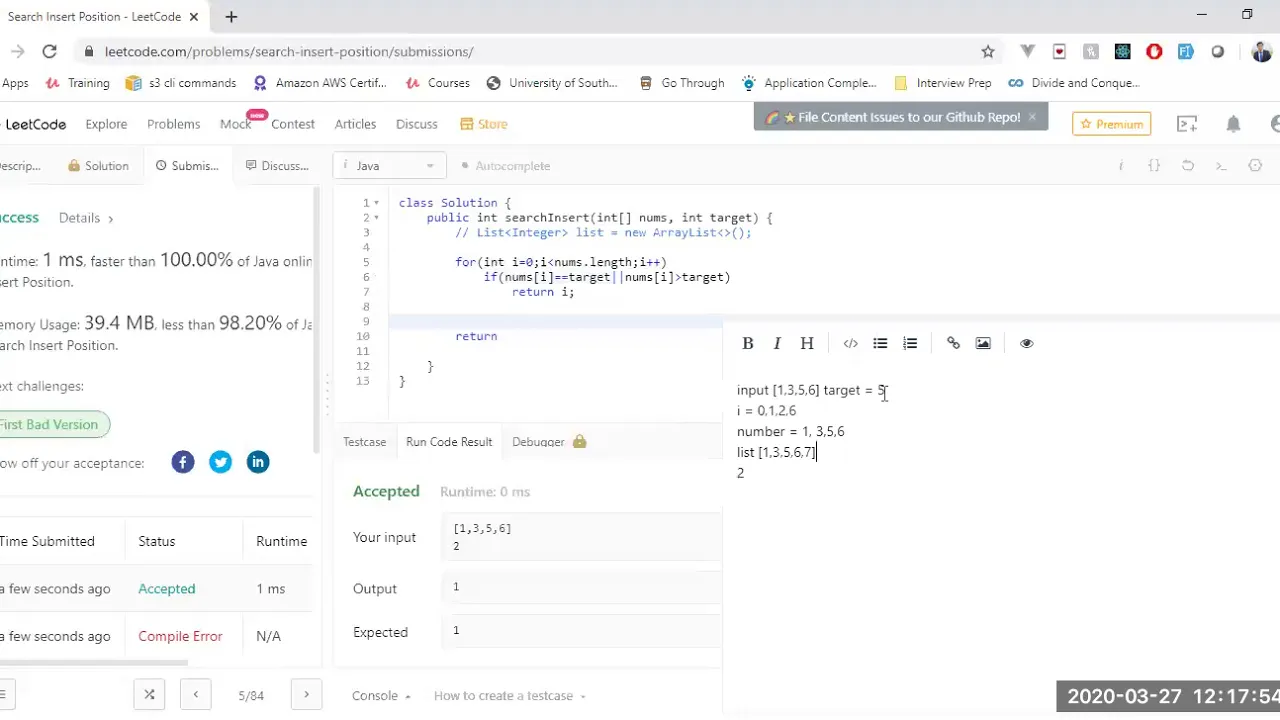
Task: Share acceptance on LinkedIn
Action: pos(258,462)
